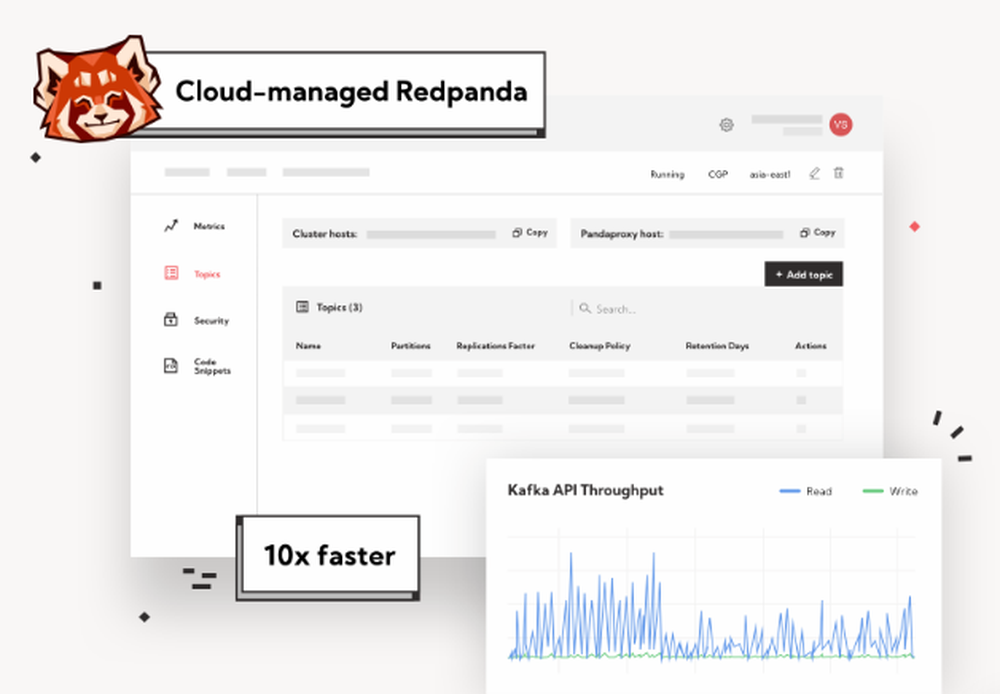This screenshot has width=1000, height=694.
Task: Click the Add topic button
Action: click(804, 274)
